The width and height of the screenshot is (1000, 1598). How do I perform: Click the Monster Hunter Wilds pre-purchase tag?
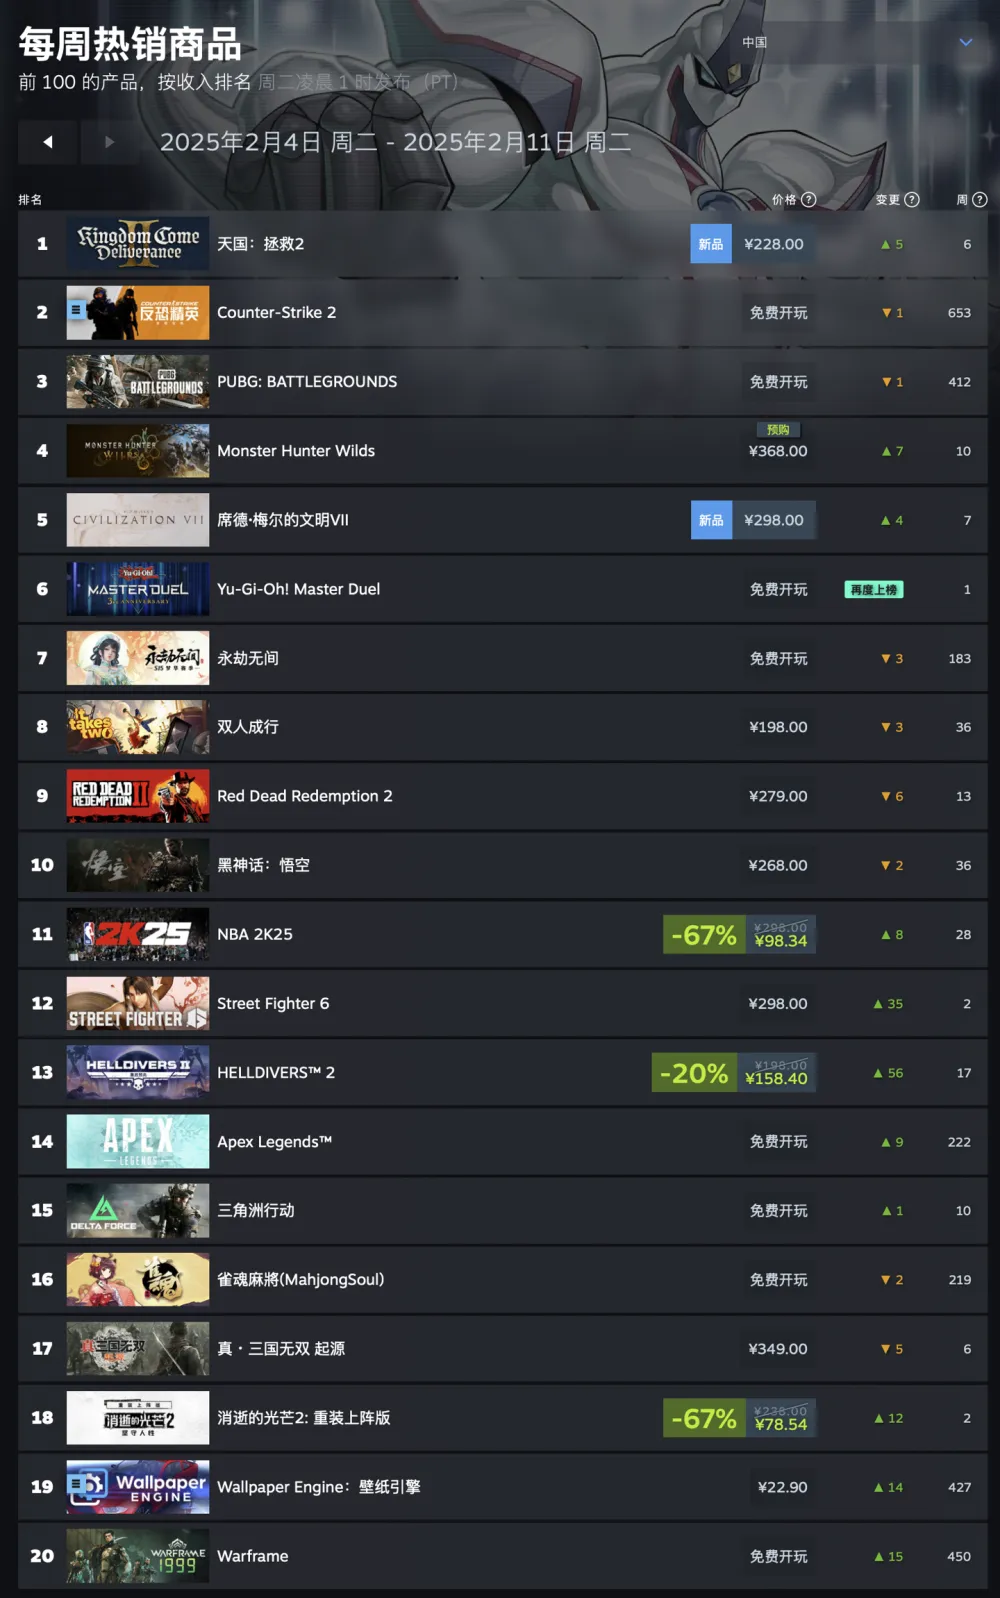pos(778,429)
